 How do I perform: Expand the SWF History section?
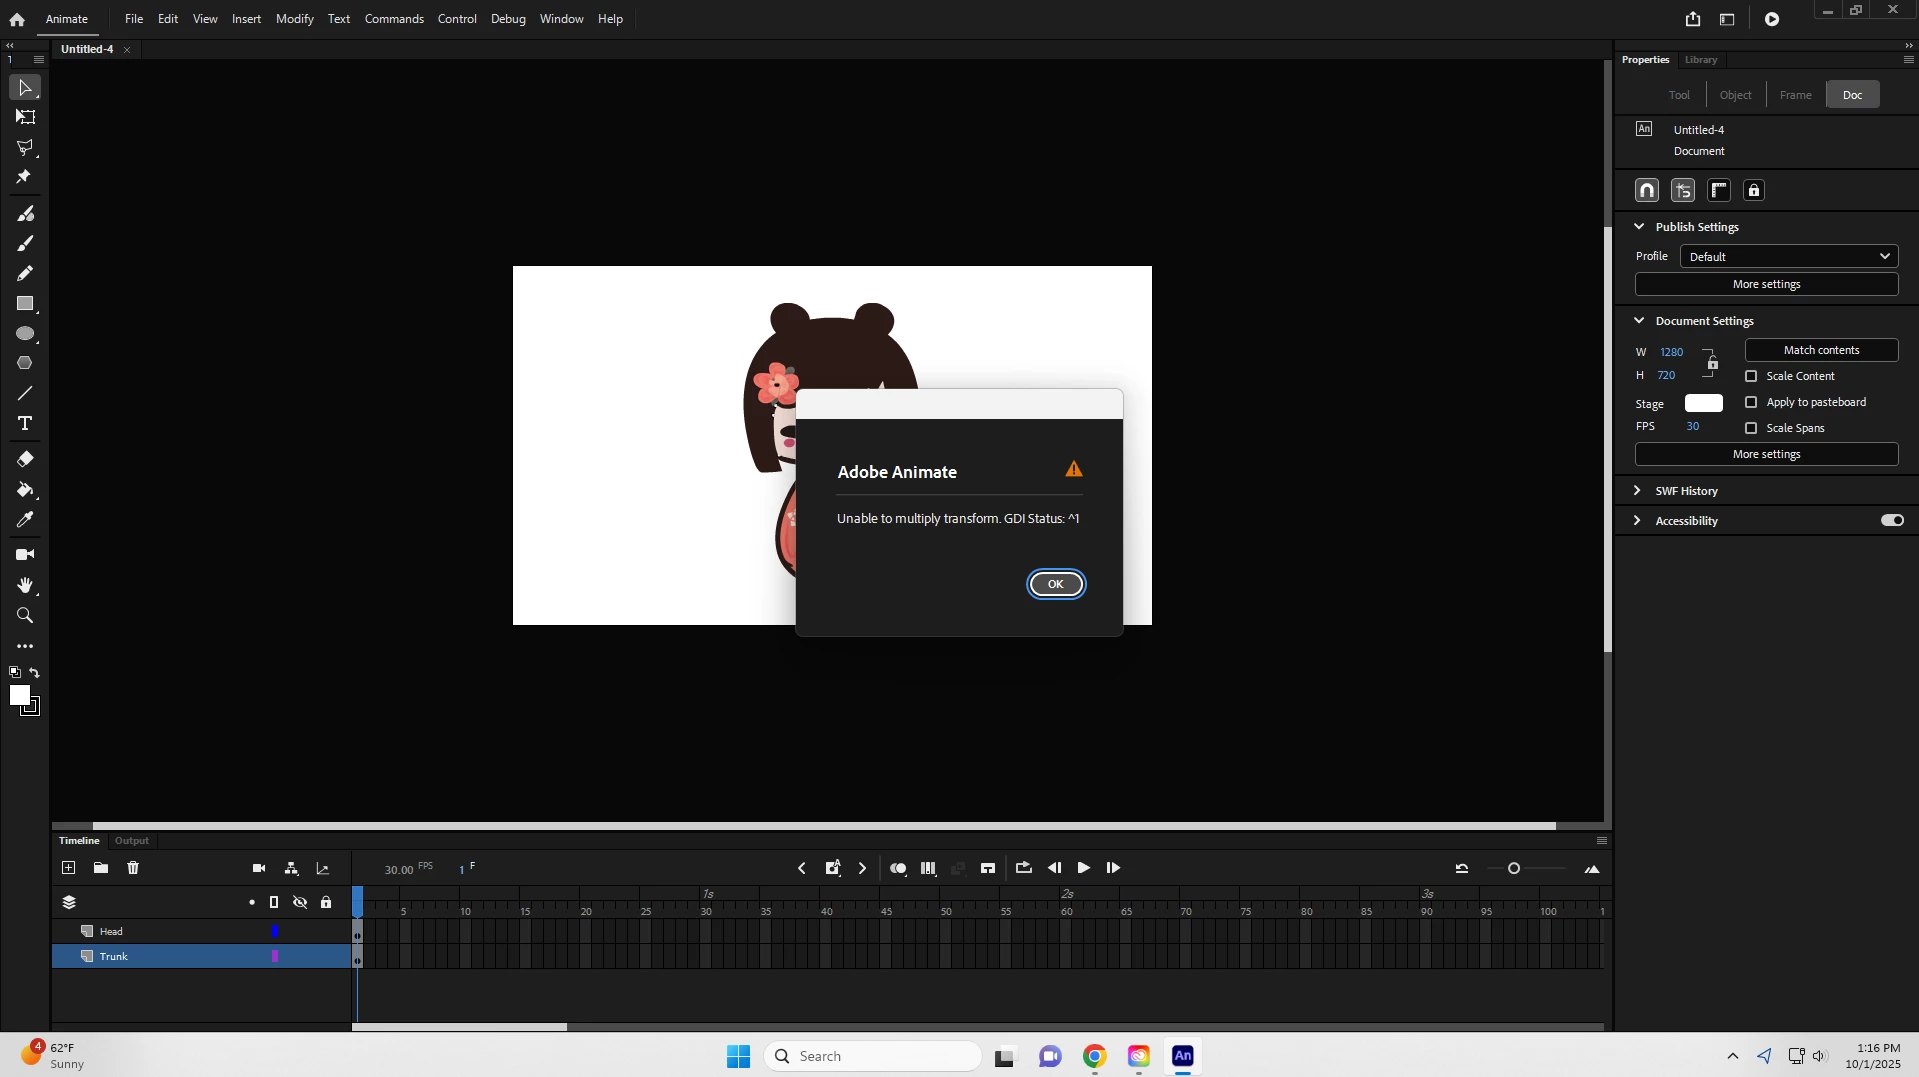click(1638, 491)
